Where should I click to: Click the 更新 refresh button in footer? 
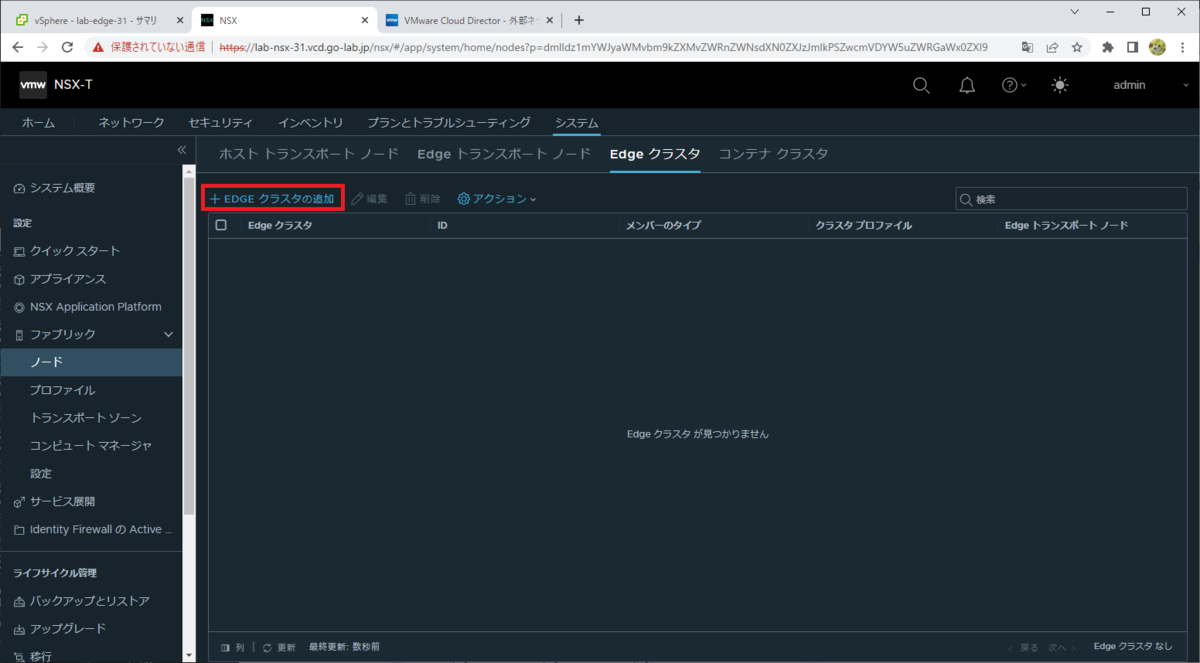pos(279,648)
